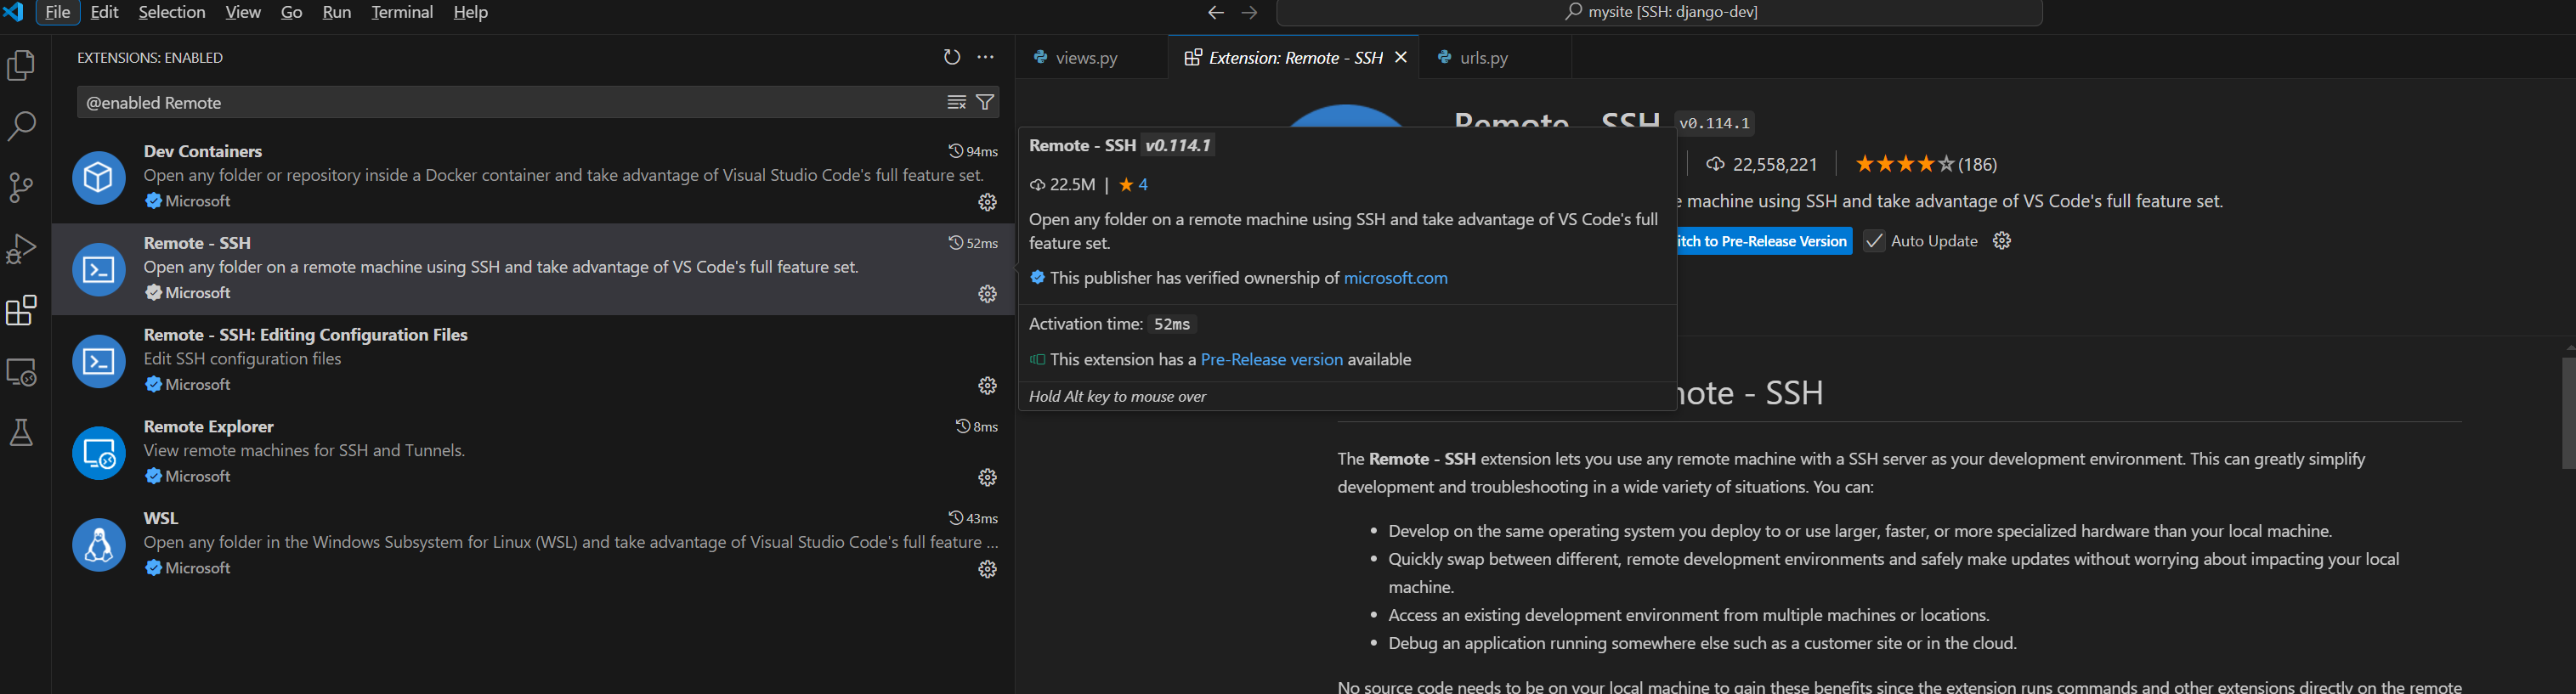
Task: Select the WSL extension title
Action: click(161, 518)
